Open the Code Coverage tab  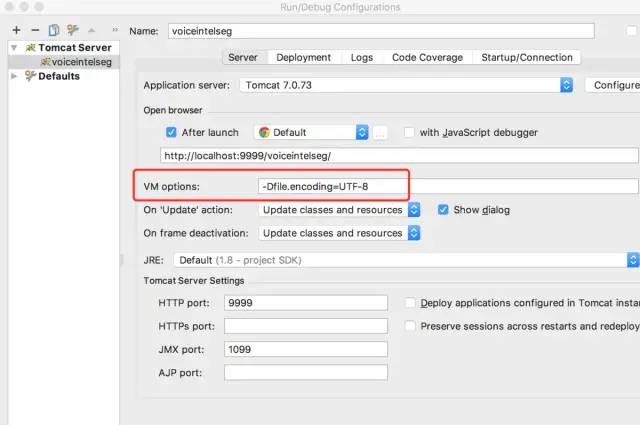(427, 58)
